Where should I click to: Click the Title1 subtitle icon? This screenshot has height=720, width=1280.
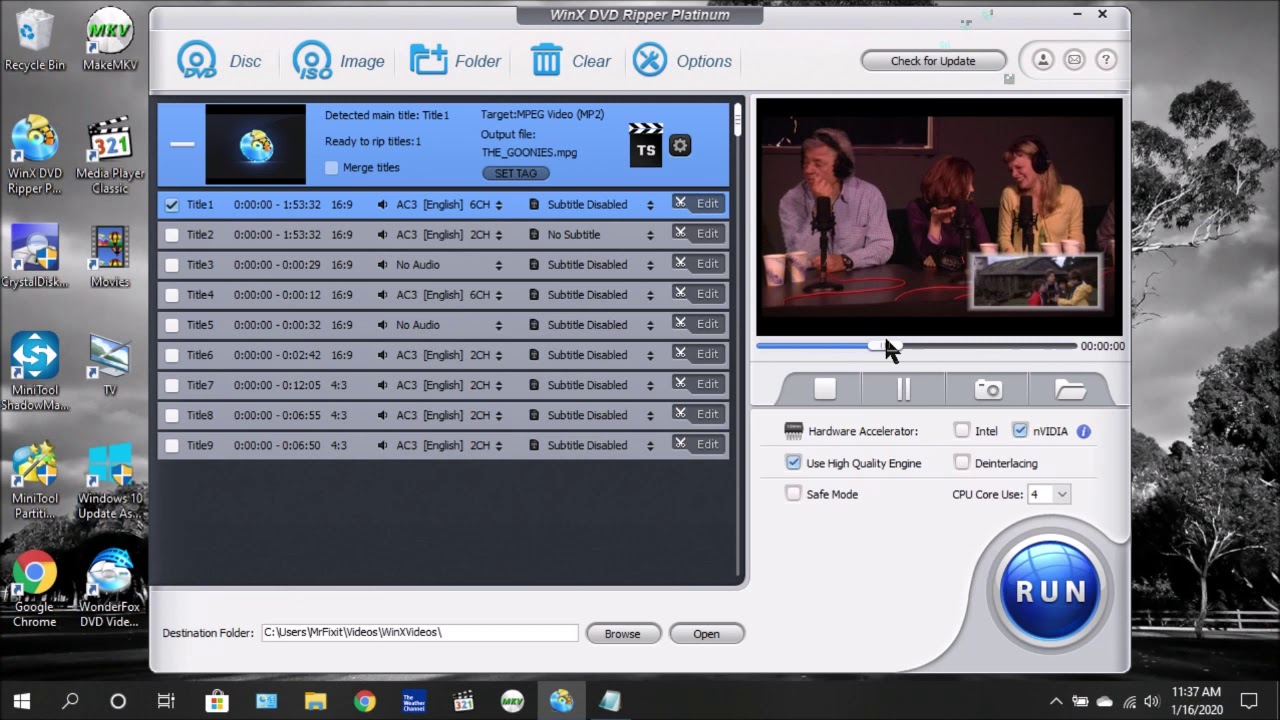click(x=534, y=204)
